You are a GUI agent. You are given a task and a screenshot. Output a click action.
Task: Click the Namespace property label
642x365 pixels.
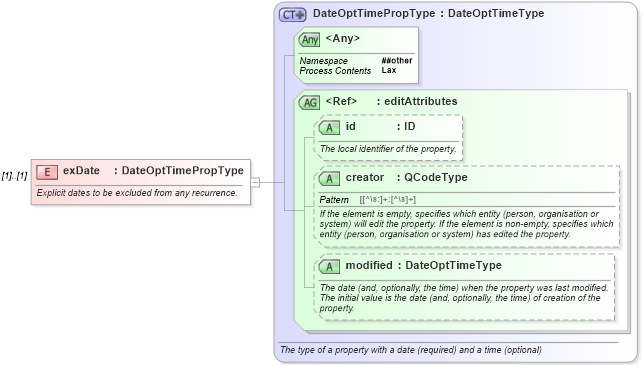[323, 61]
